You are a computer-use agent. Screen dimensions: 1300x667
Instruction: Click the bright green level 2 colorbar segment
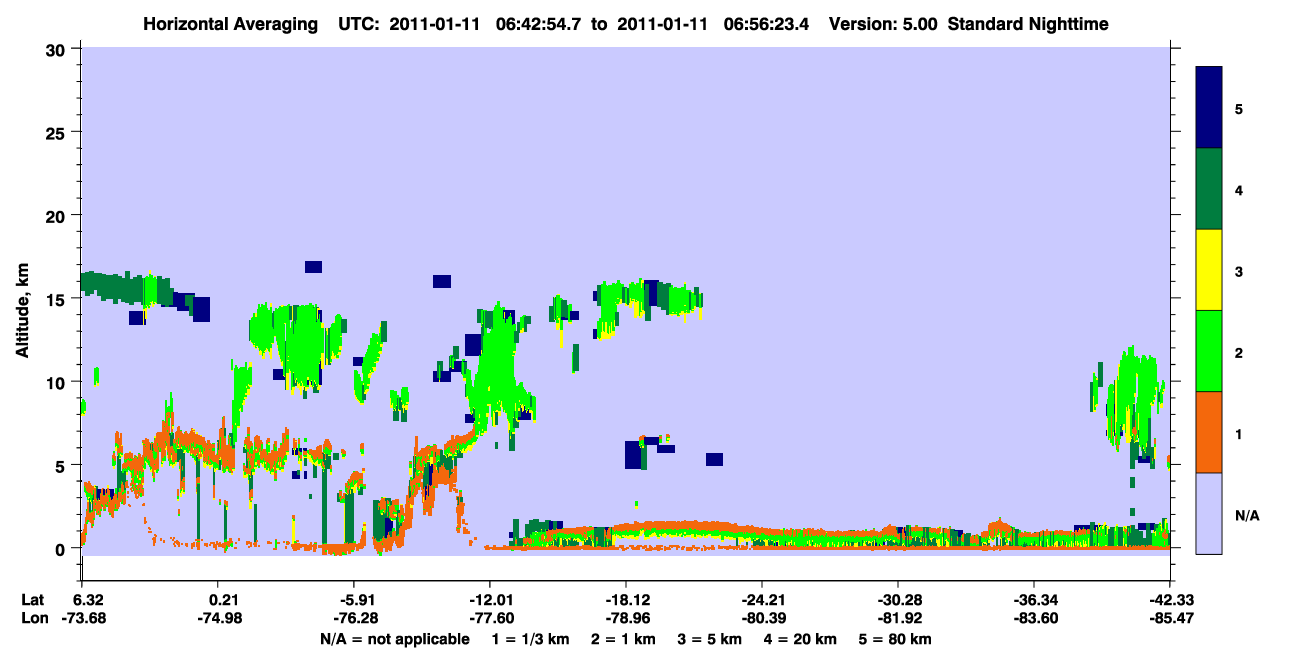1209,351
